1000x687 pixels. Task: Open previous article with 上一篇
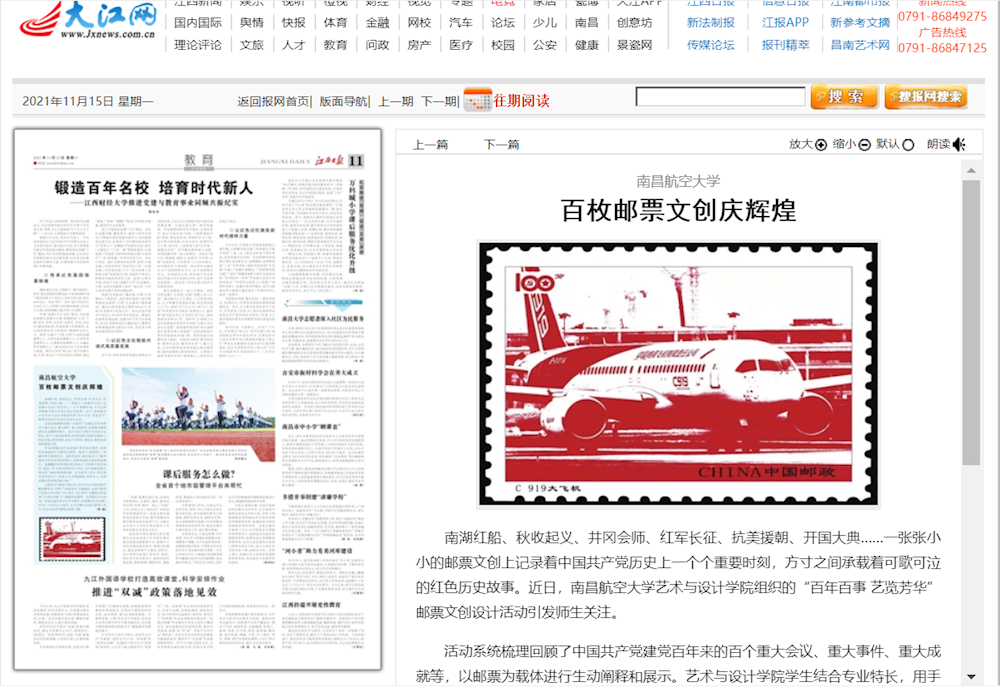pos(431,144)
